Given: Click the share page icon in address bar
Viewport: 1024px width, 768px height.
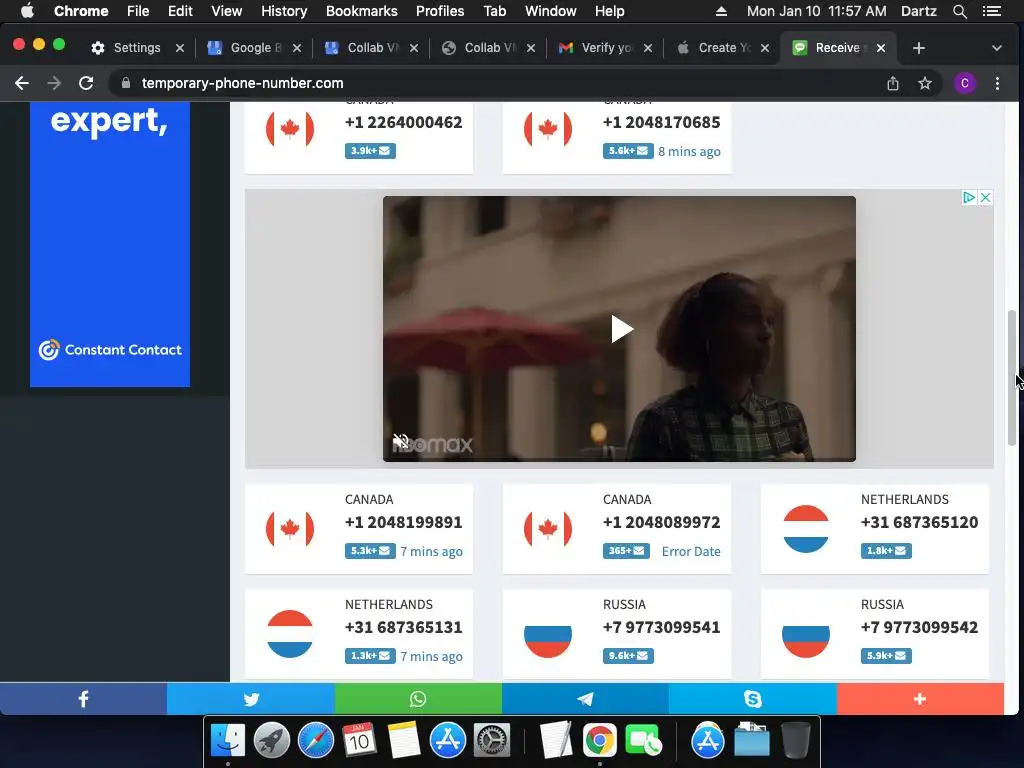Looking at the screenshot, I should [x=893, y=83].
